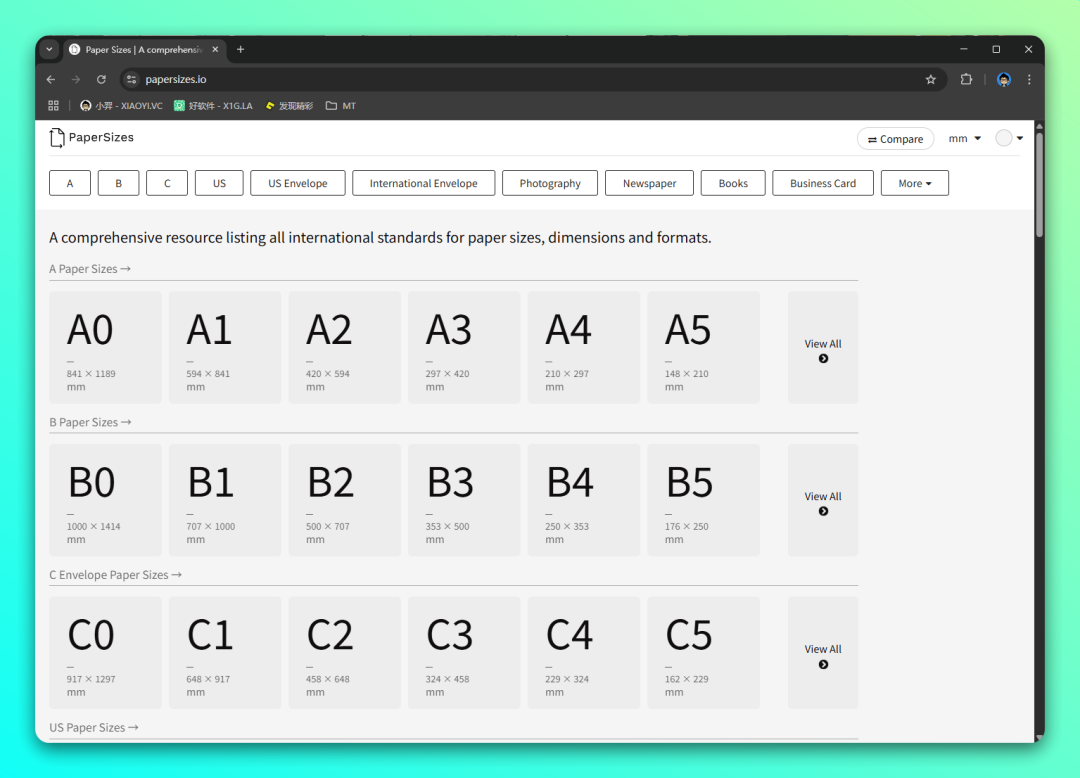Bookmark this page with the star icon

point(931,80)
